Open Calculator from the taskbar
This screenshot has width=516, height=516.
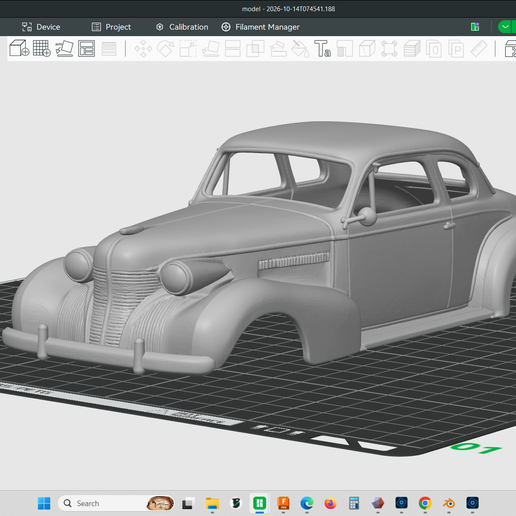coord(354,503)
